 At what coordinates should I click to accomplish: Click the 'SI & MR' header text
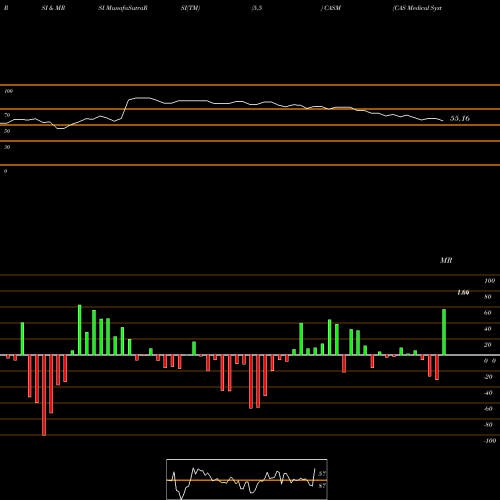(x=53, y=8)
